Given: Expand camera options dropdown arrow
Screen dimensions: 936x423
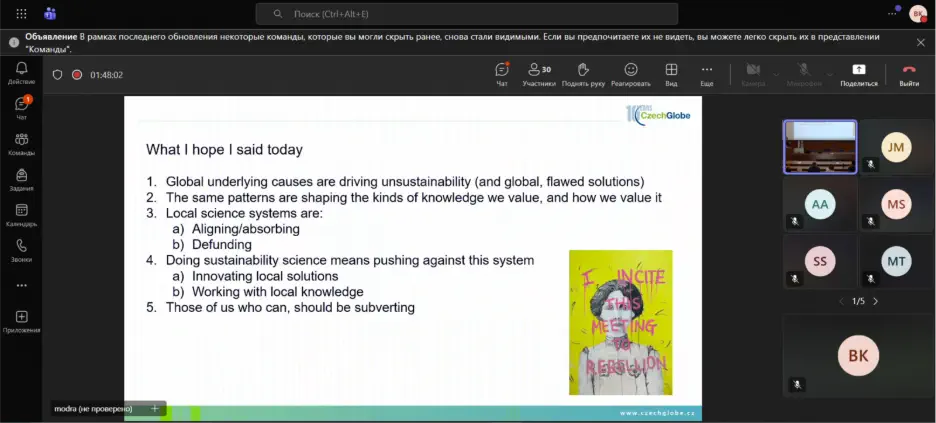Looking at the screenshot, I should click(776, 74).
